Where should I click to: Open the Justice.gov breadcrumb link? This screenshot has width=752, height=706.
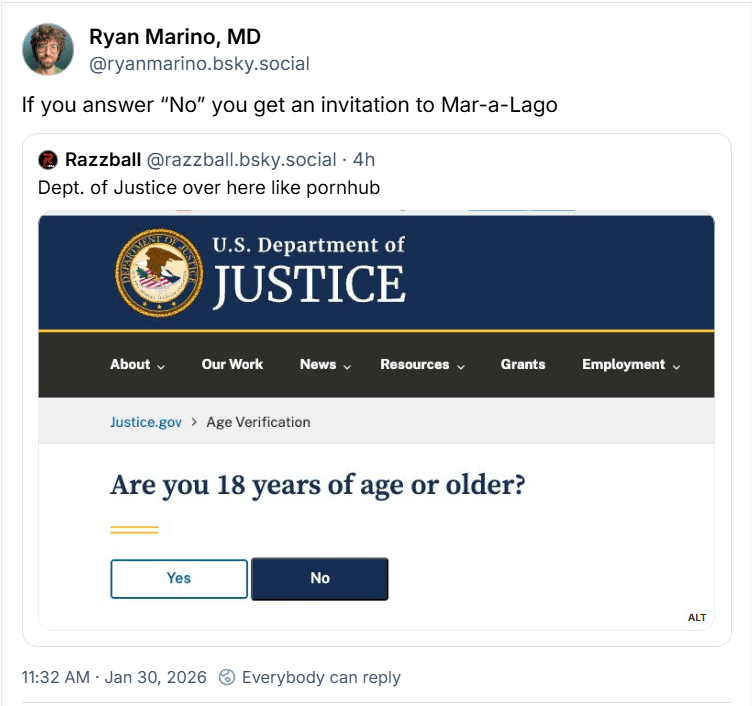[x=146, y=422]
